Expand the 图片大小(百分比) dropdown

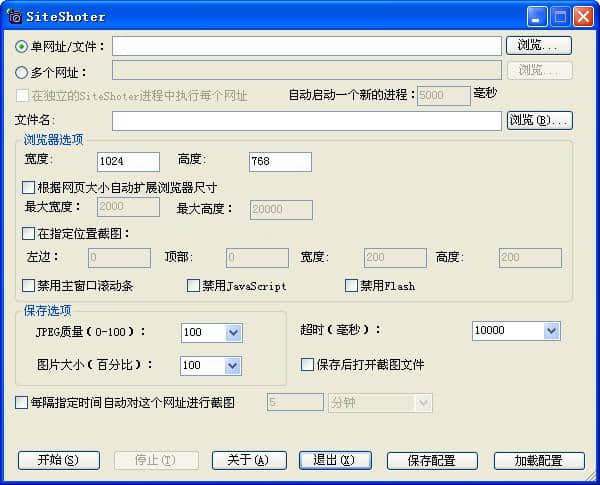point(233,366)
